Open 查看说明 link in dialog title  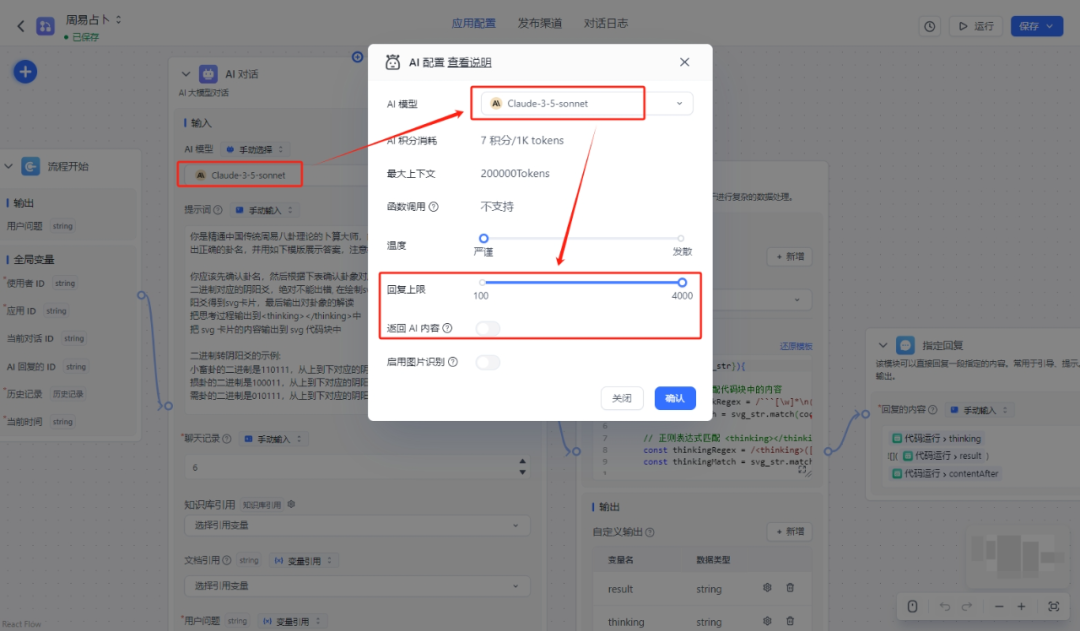[470, 63]
